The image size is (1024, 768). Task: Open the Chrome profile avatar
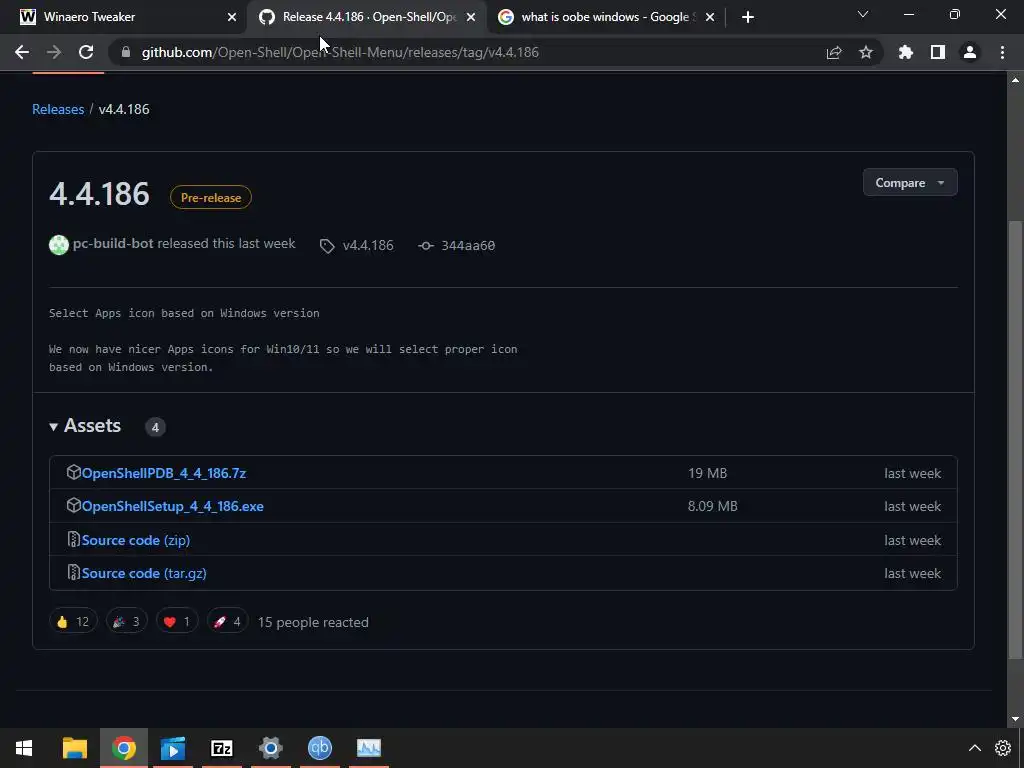(970, 52)
